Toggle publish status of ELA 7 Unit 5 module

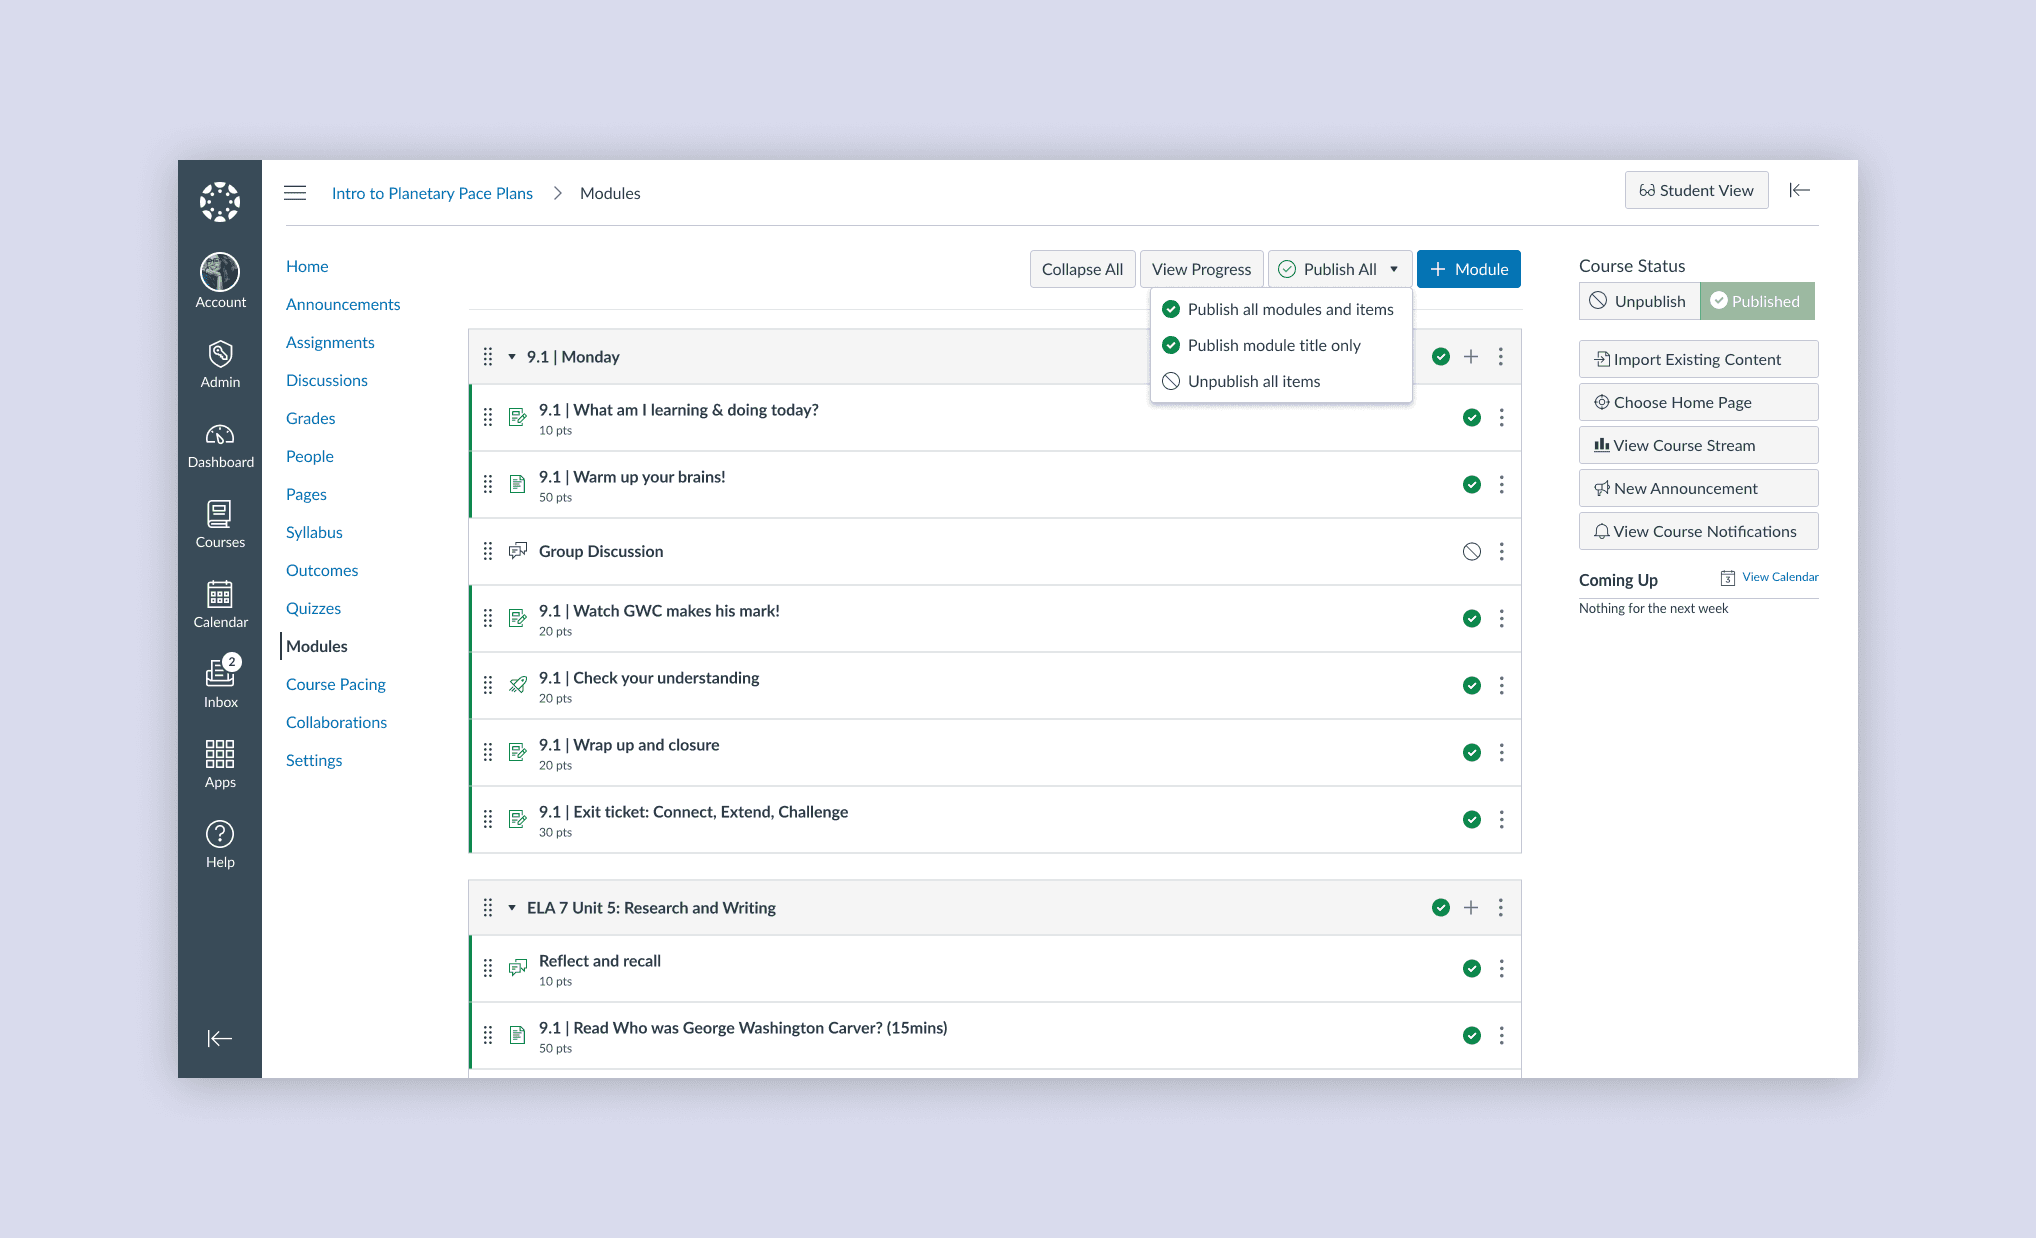tap(1441, 908)
